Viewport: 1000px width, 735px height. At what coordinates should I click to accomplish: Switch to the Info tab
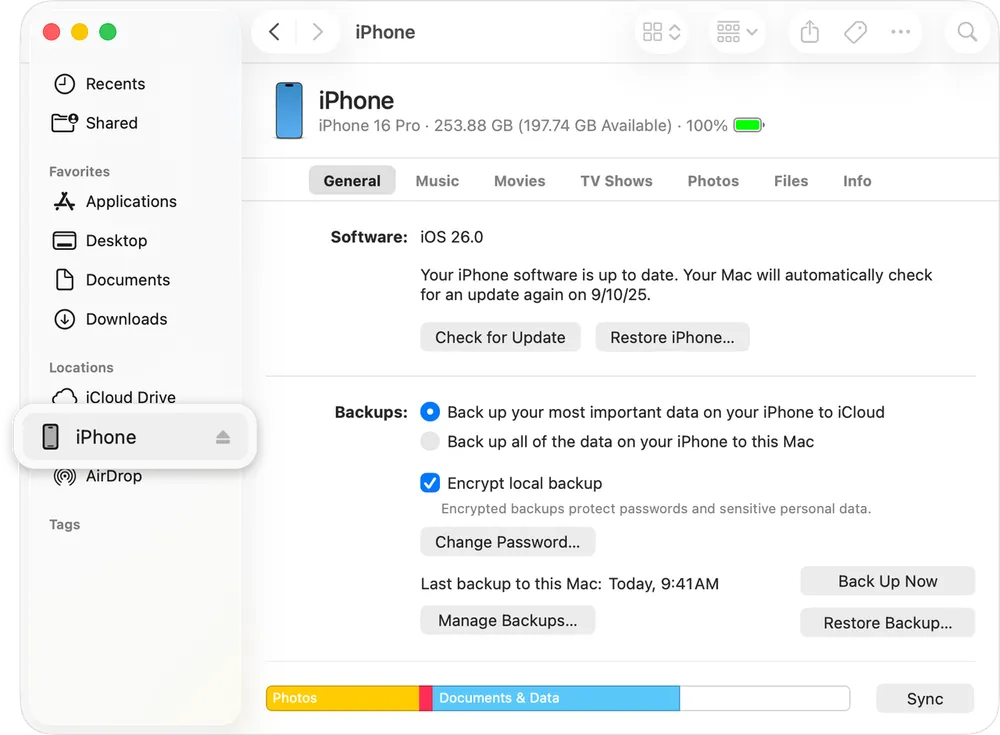click(x=857, y=181)
